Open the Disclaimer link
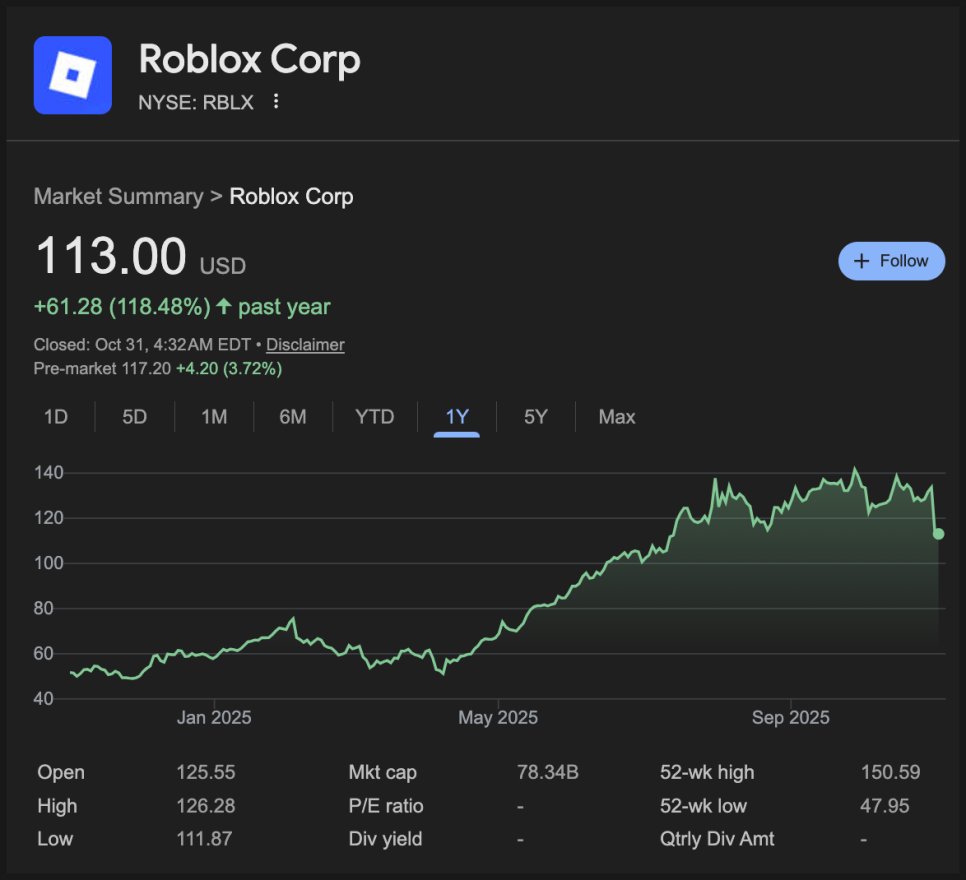The image size is (966, 880). [305, 345]
